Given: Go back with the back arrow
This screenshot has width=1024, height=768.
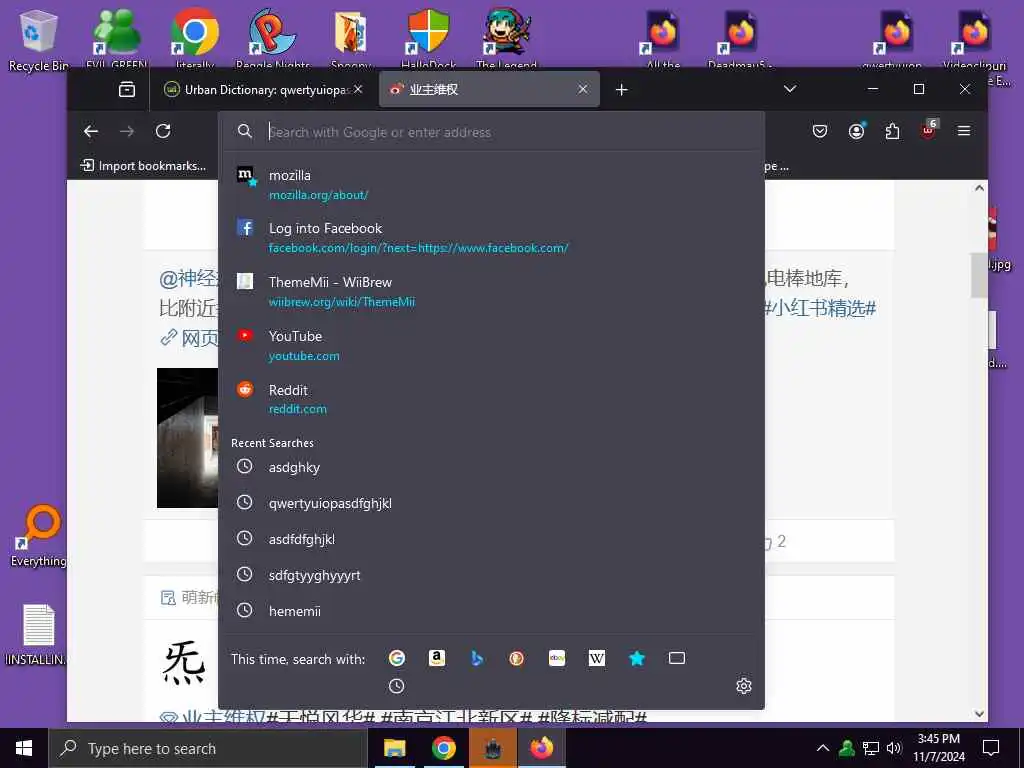Looking at the screenshot, I should (x=91, y=131).
